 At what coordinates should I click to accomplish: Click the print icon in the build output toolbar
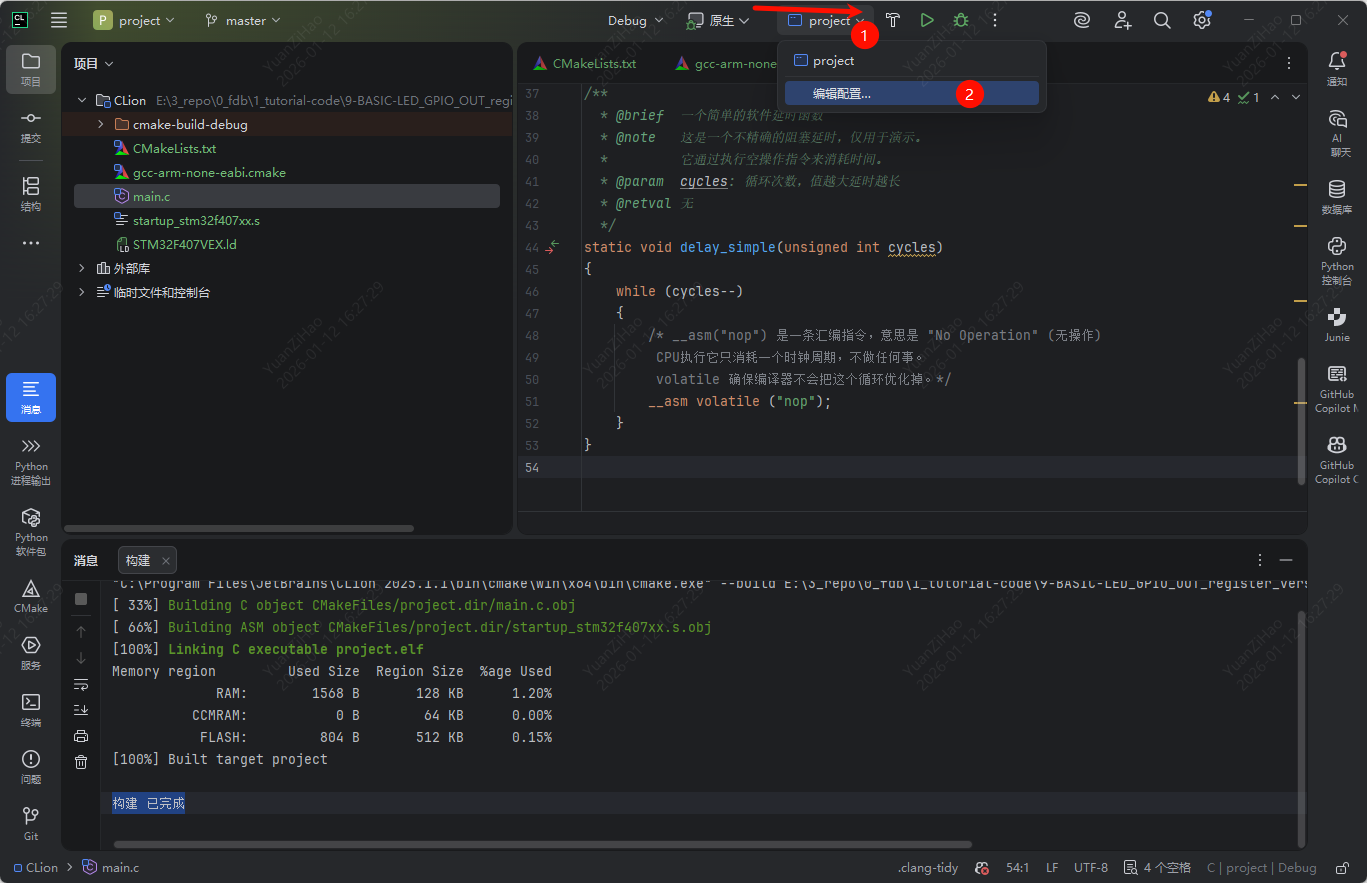81,736
